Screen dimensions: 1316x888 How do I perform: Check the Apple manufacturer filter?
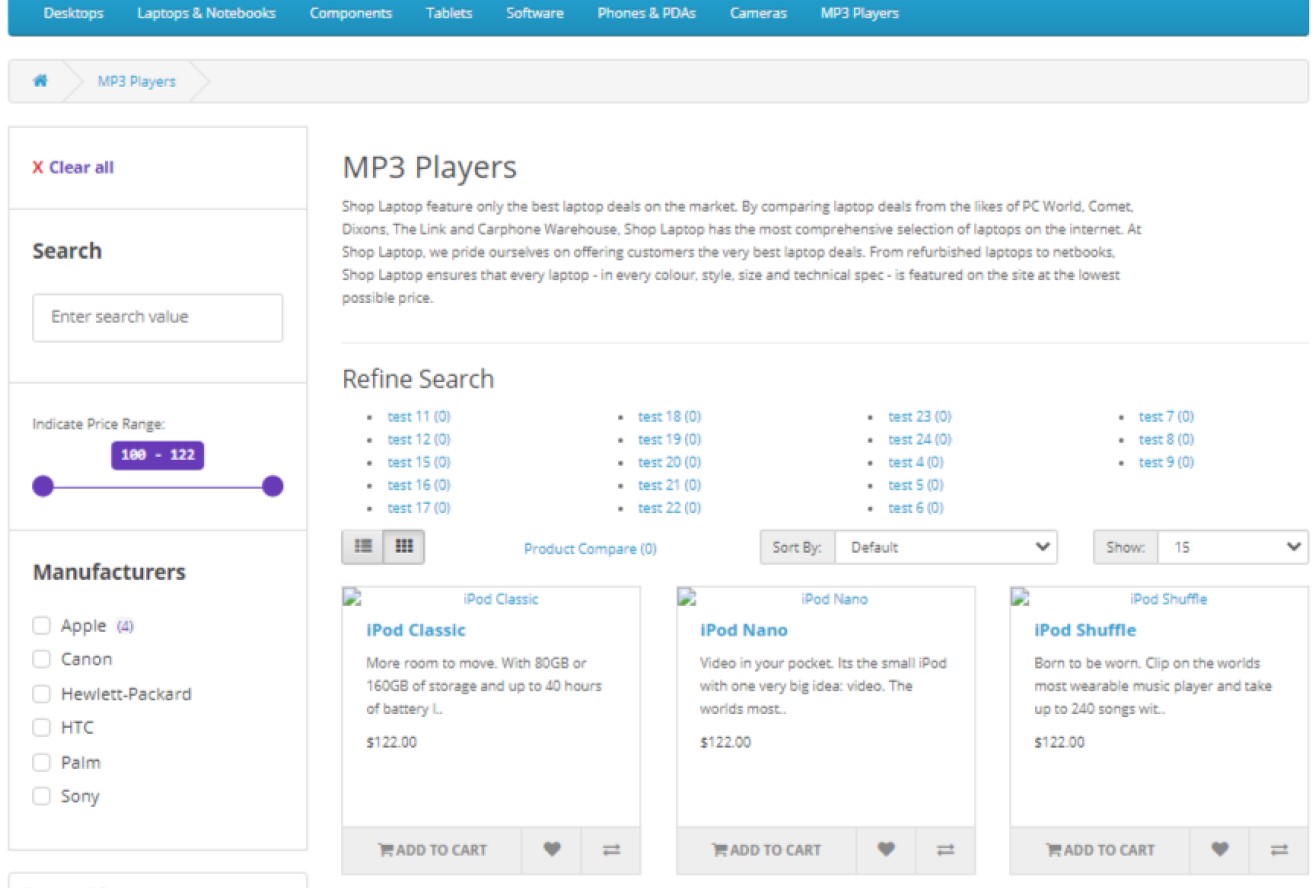click(x=41, y=626)
